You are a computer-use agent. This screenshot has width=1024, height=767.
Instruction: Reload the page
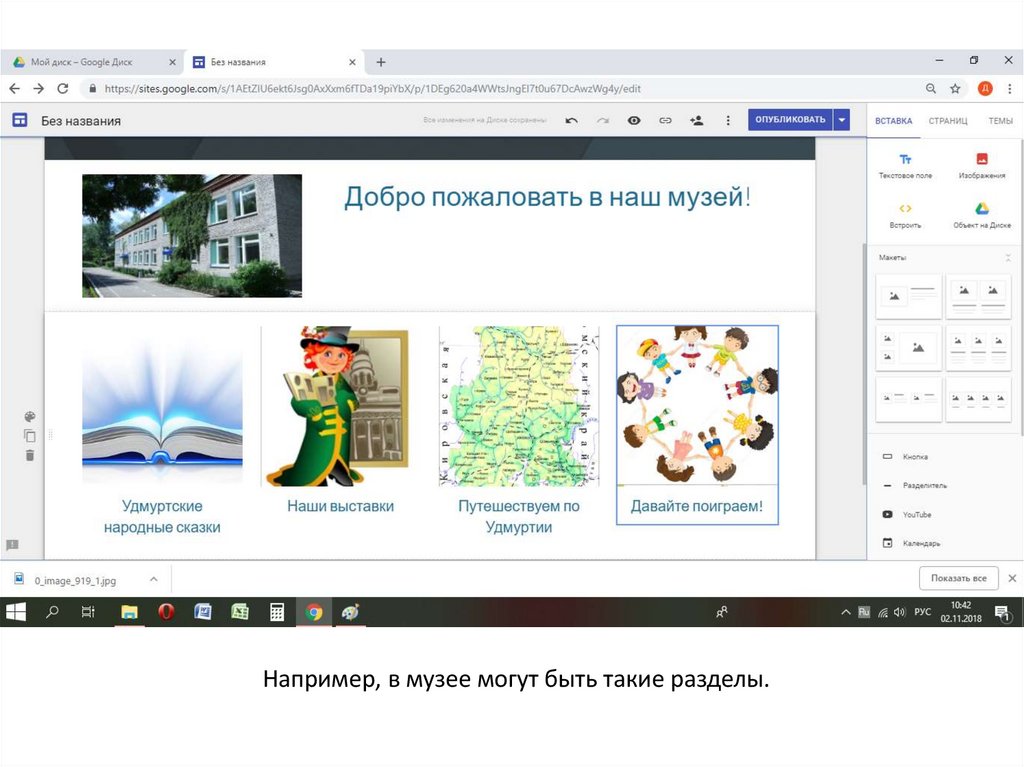tap(63, 88)
